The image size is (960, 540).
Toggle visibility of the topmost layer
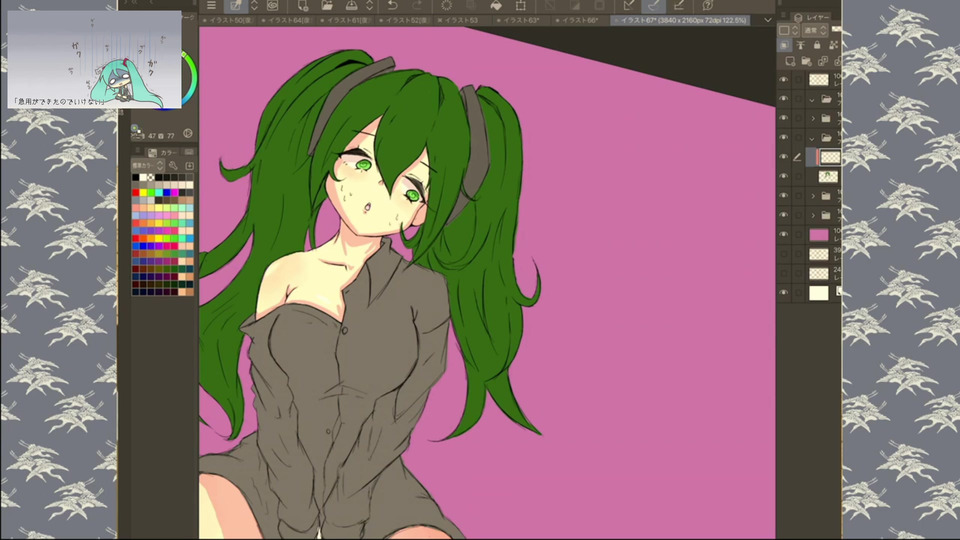pos(784,79)
